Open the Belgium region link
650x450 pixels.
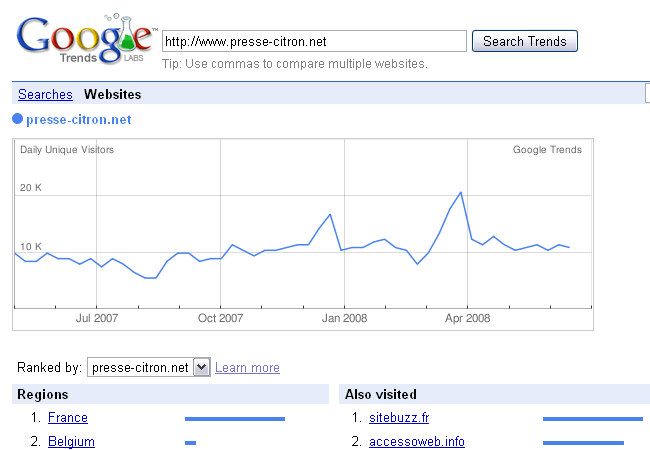click(x=71, y=441)
